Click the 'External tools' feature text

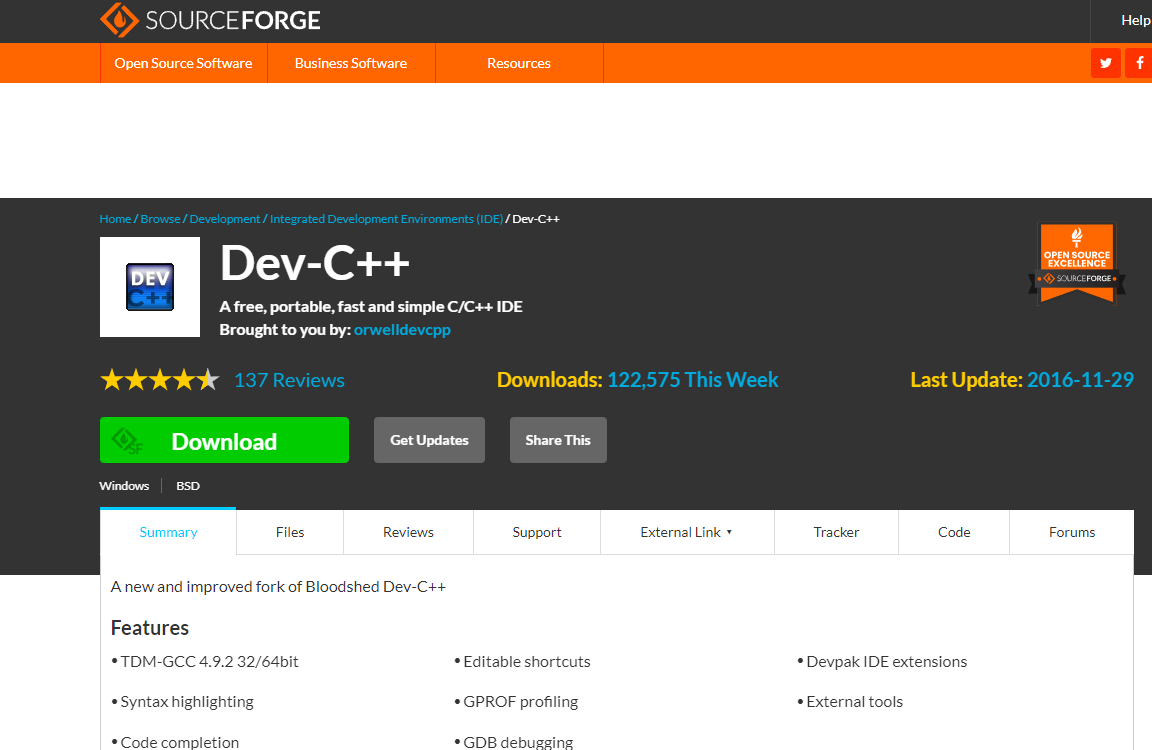(x=854, y=702)
